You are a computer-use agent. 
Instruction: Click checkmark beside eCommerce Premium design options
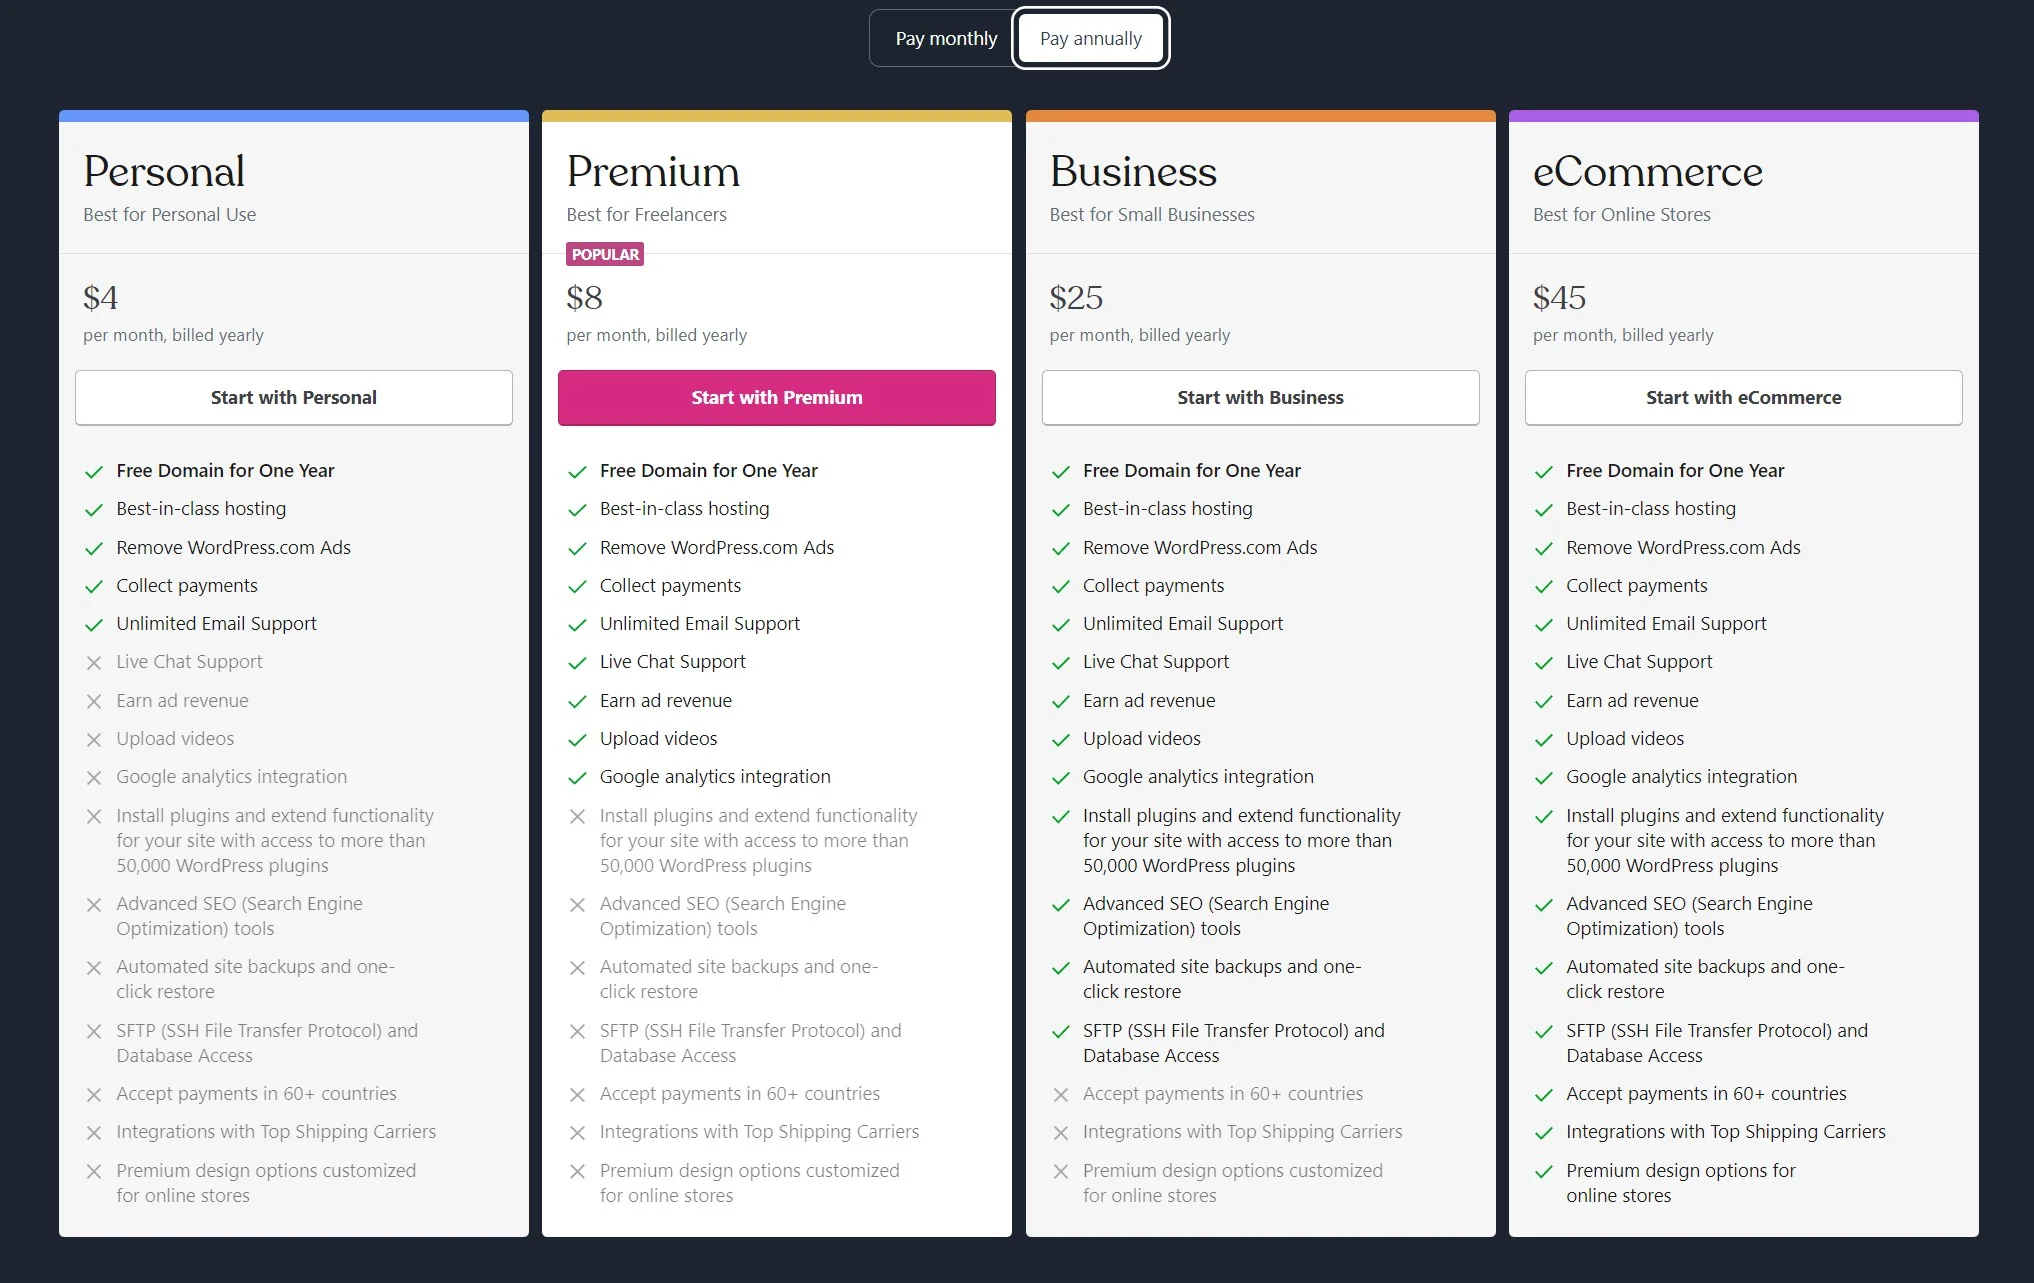(x=1544, y=1172)
